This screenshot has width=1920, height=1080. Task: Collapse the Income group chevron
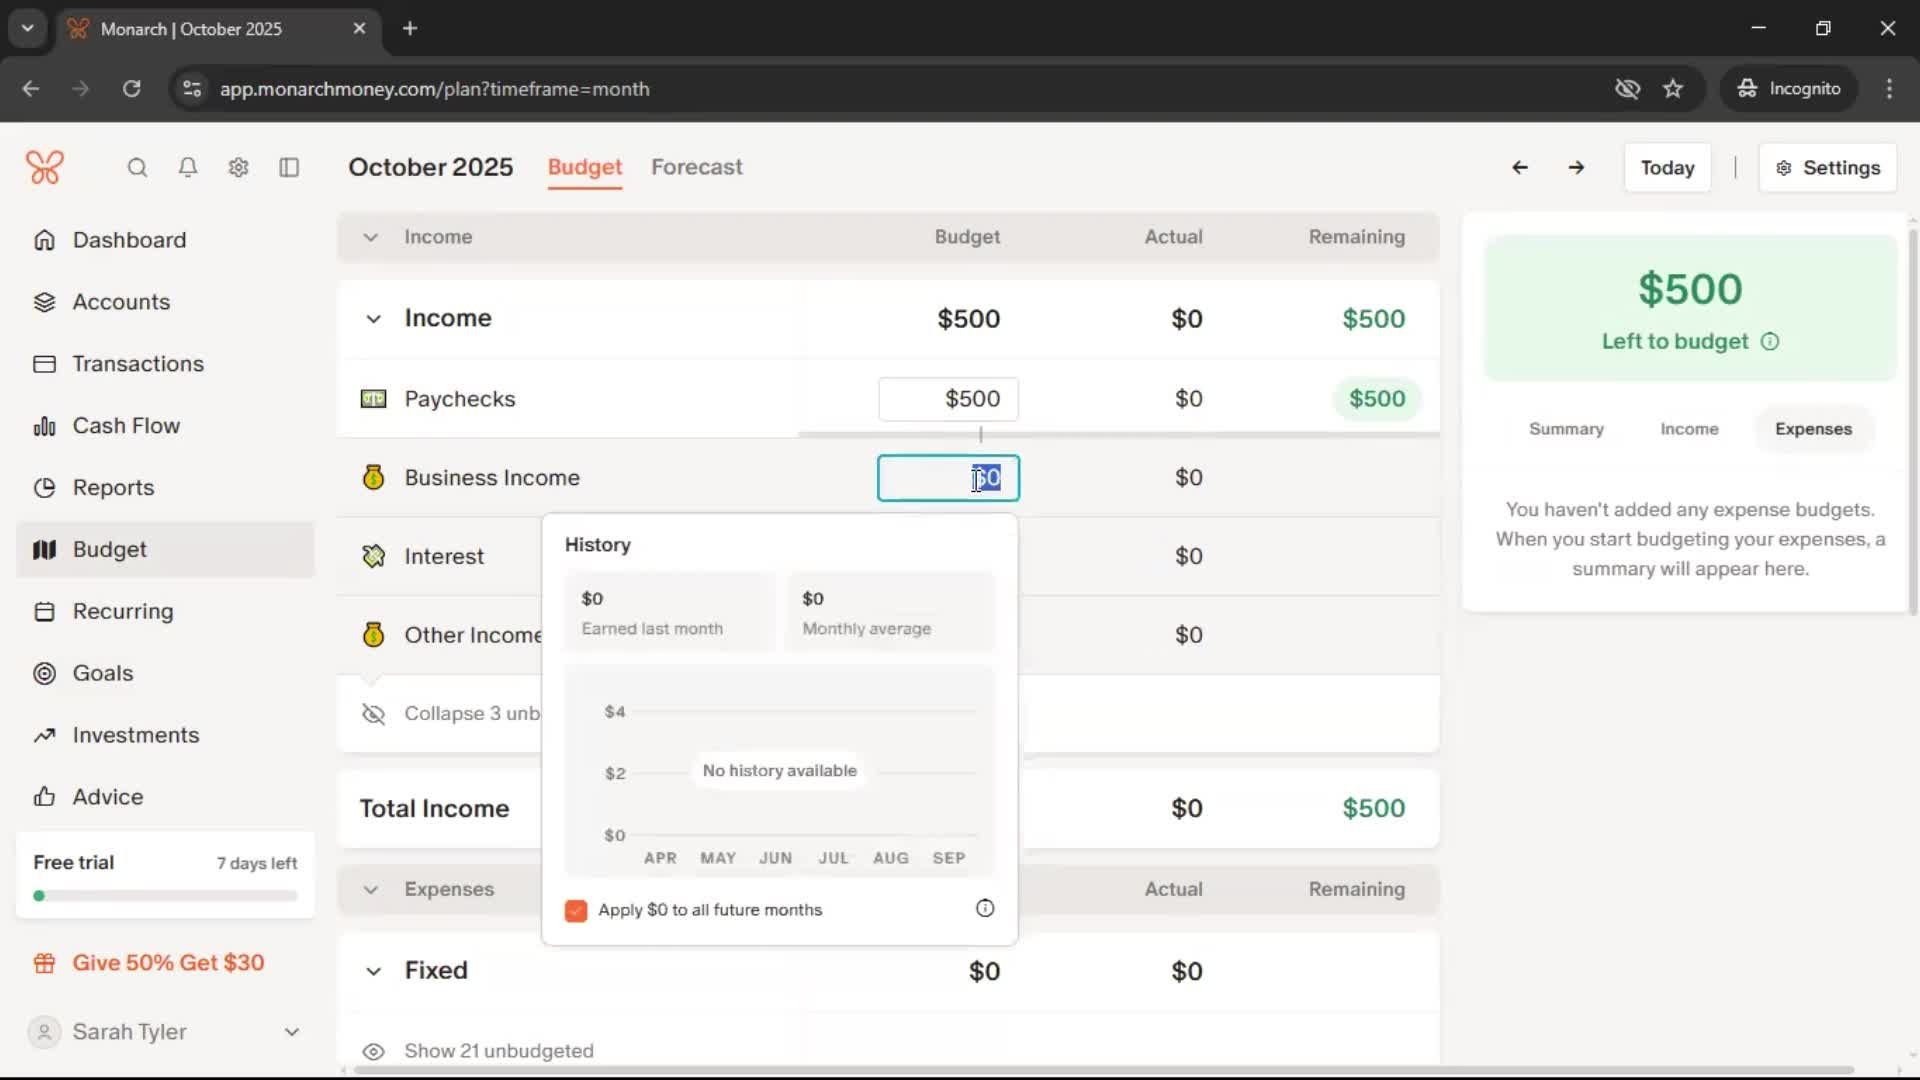373,319
